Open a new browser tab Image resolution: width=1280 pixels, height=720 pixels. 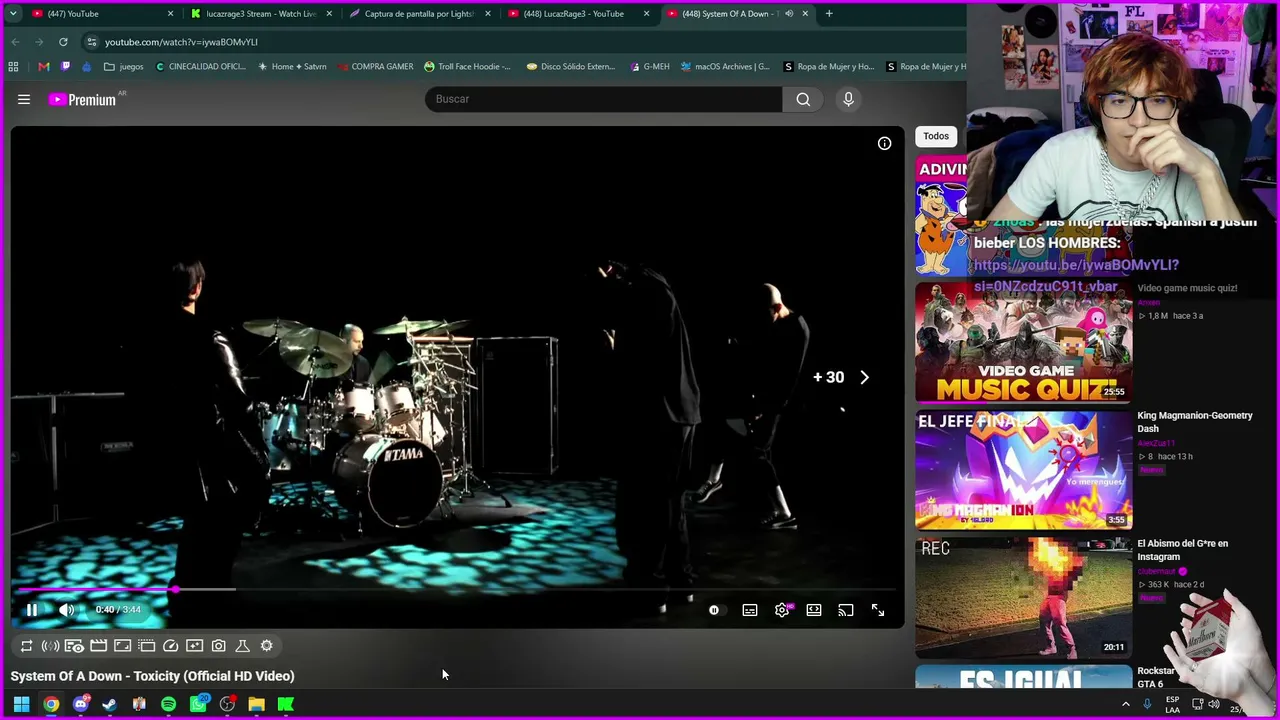[829, 14]
